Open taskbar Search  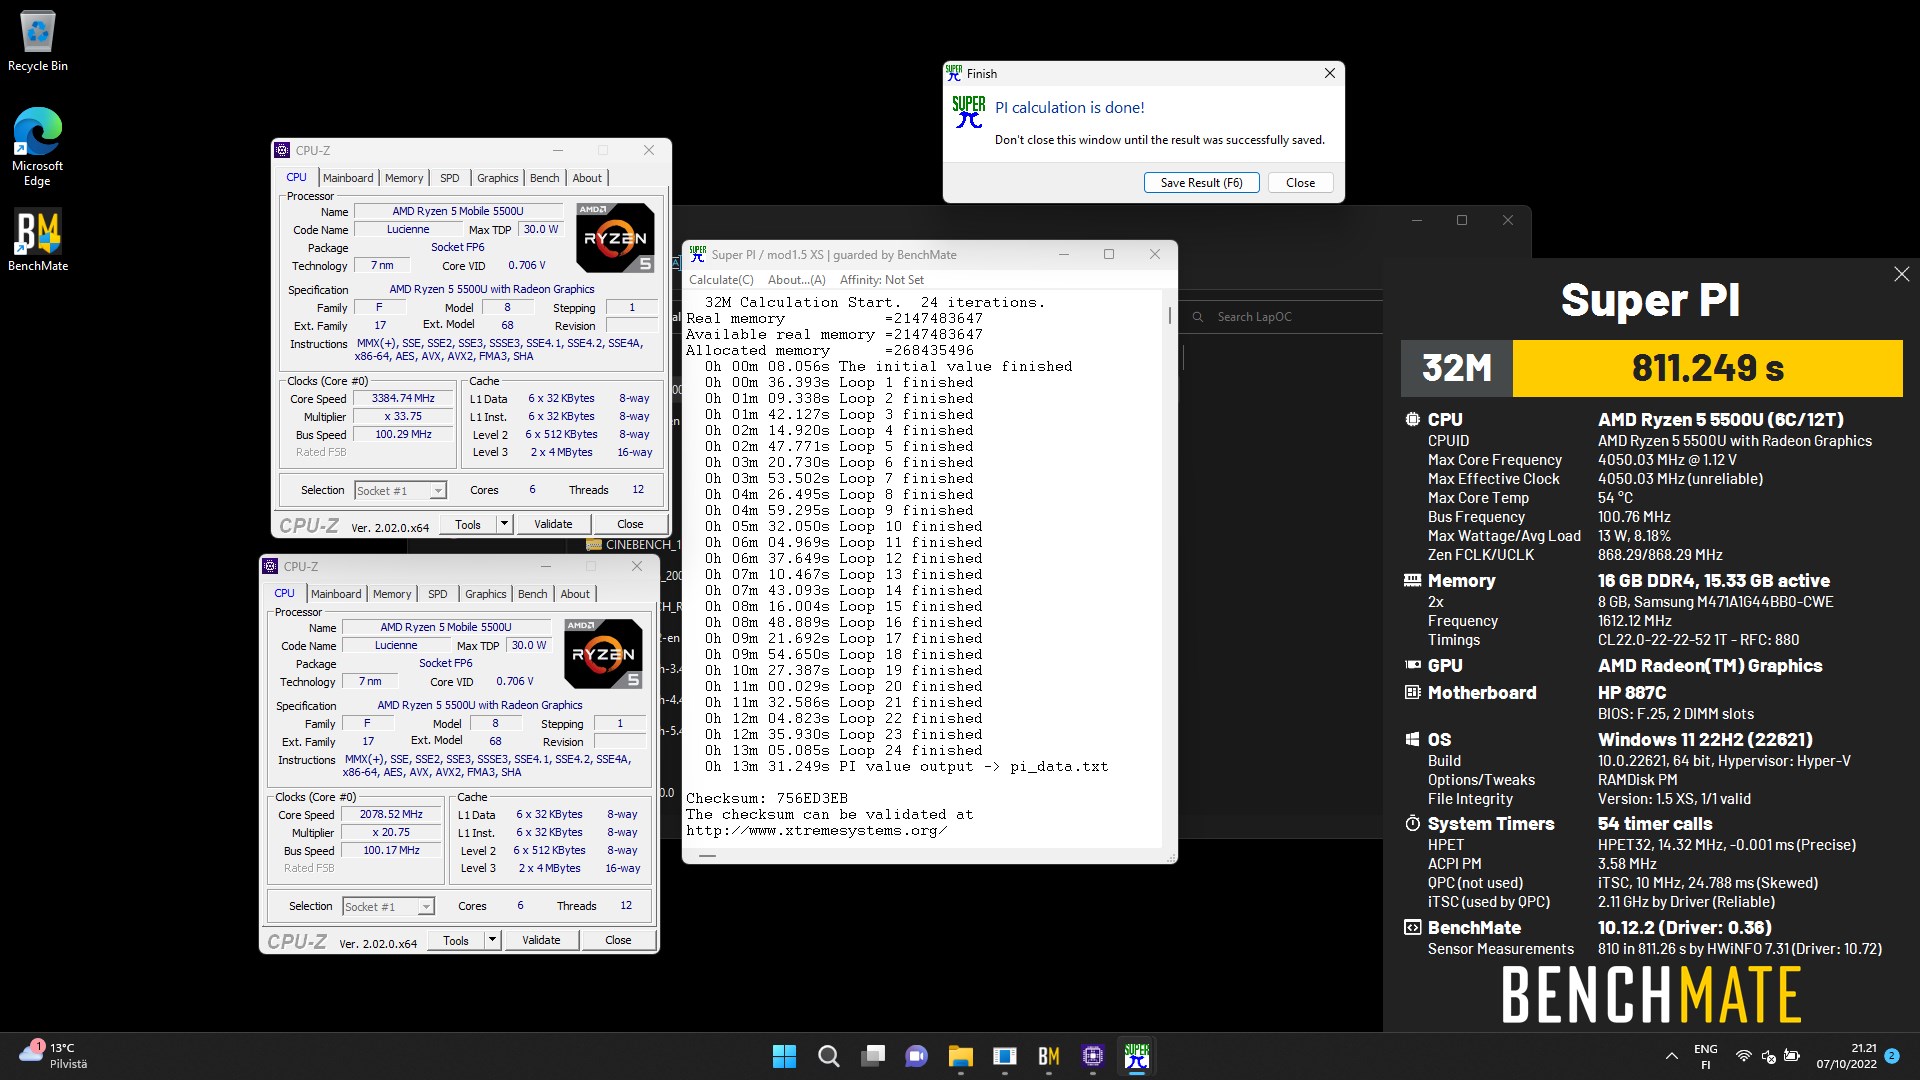(x=829, y=1056)
